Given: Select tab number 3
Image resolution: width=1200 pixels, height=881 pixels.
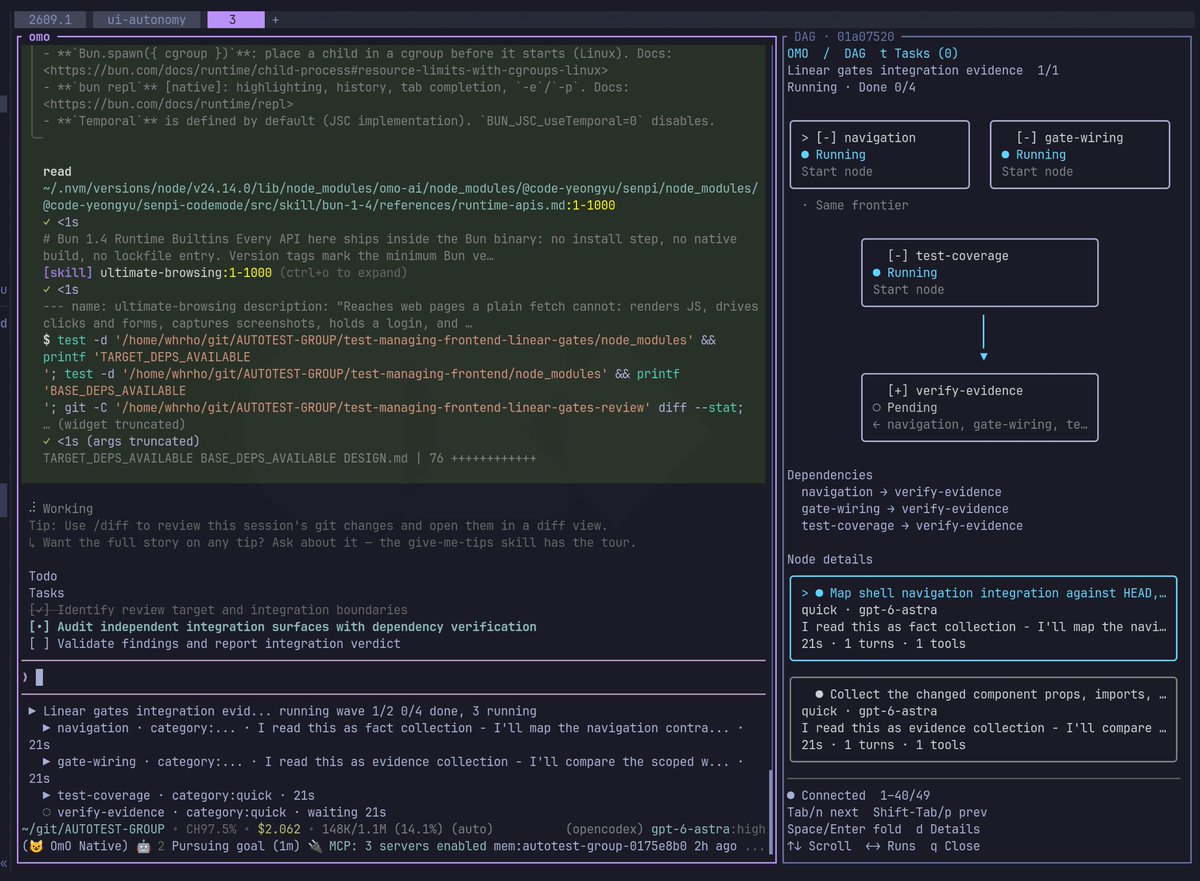Looking at the screenshot, I should (235, 19).
